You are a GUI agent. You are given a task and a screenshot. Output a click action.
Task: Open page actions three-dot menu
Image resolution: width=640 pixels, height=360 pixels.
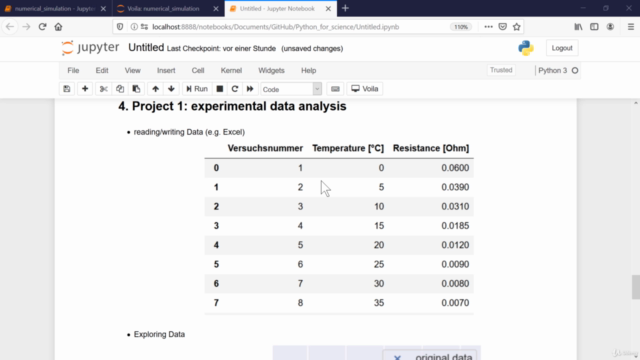click(488, 27)
